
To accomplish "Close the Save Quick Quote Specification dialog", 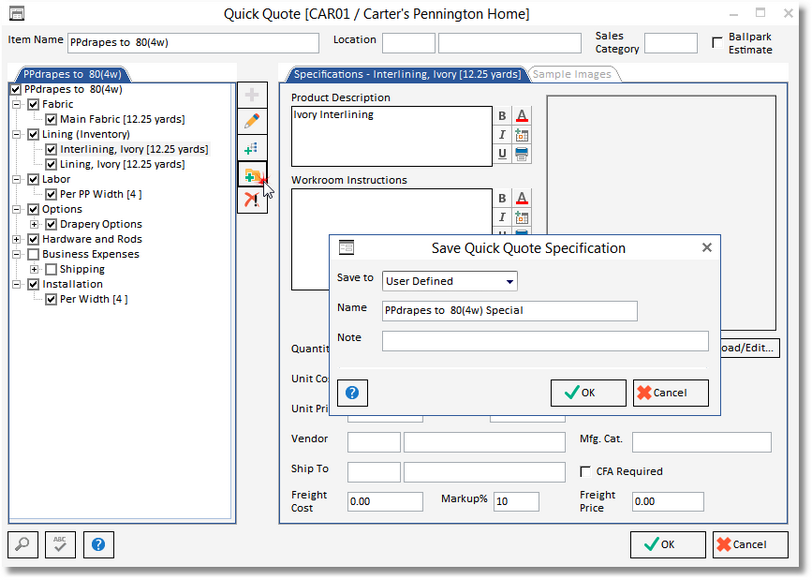I will pos(707,248).
